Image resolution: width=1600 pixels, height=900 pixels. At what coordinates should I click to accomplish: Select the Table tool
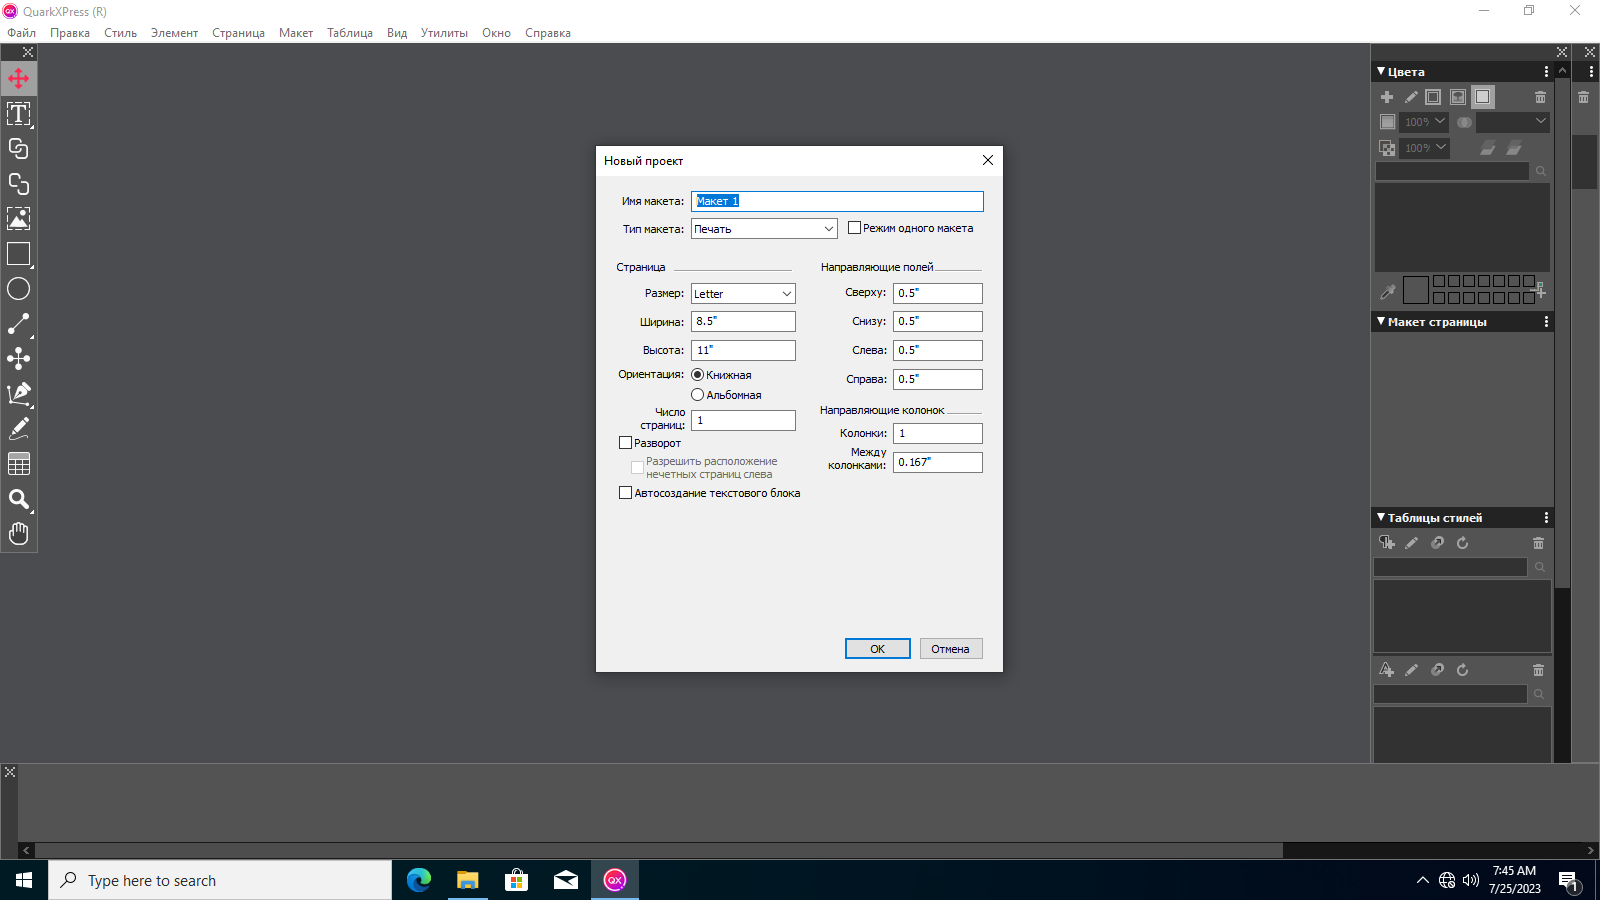click(x=18, y=464)
